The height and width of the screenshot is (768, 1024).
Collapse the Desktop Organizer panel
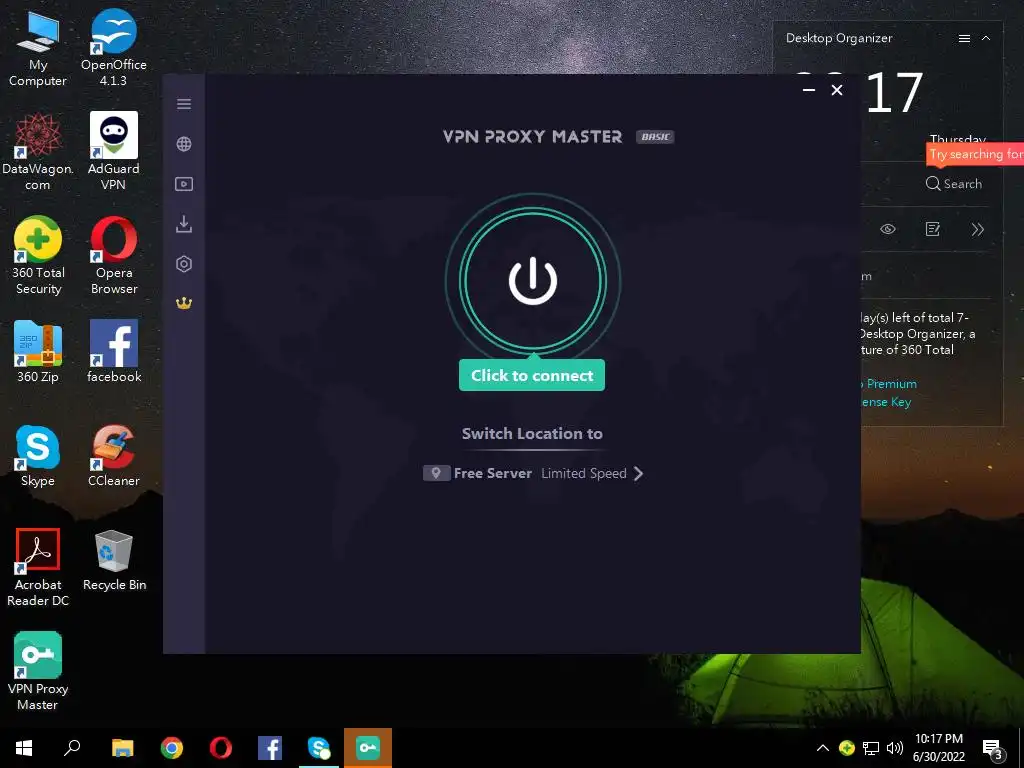click(986, 39)
